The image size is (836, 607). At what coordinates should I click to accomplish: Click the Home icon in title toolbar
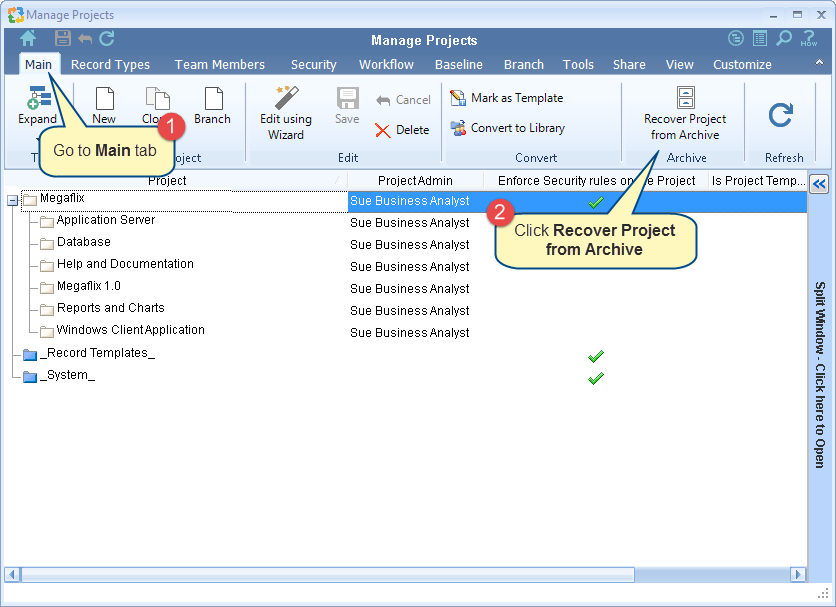[x=28, y=38]
